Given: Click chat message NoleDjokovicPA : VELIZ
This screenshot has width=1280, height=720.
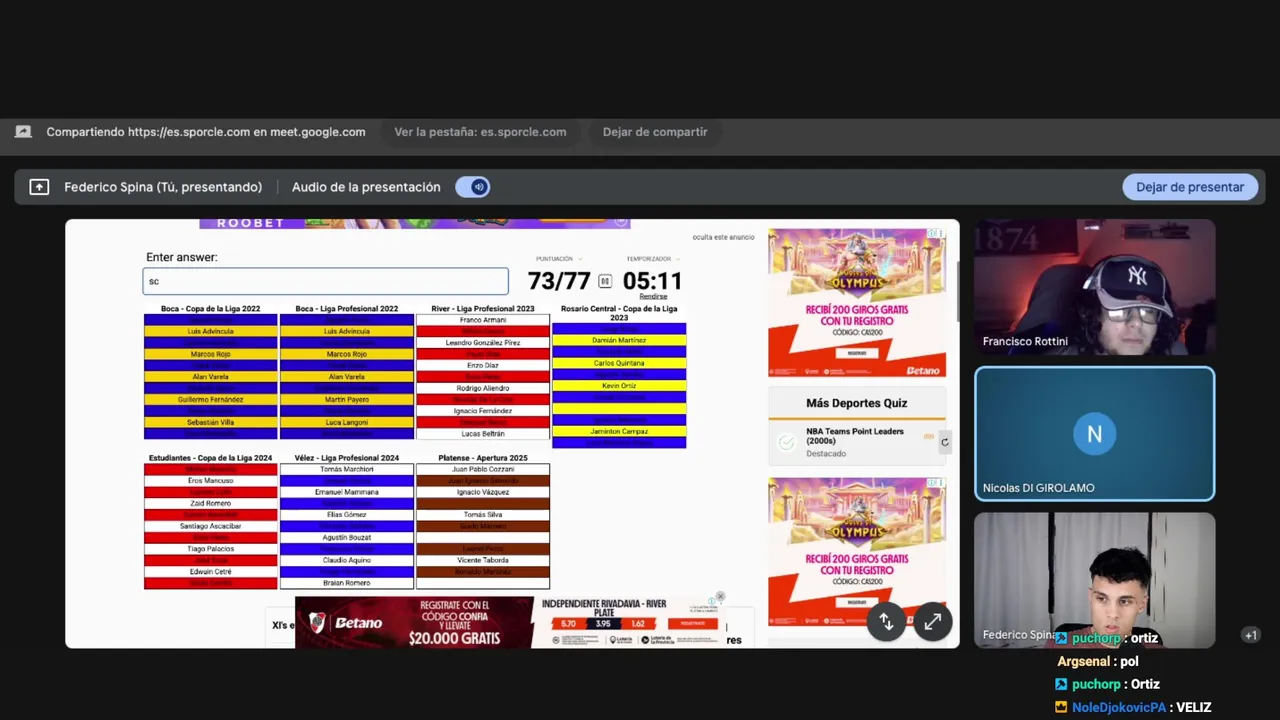Looking at the screenshot, I should 1133,707.
